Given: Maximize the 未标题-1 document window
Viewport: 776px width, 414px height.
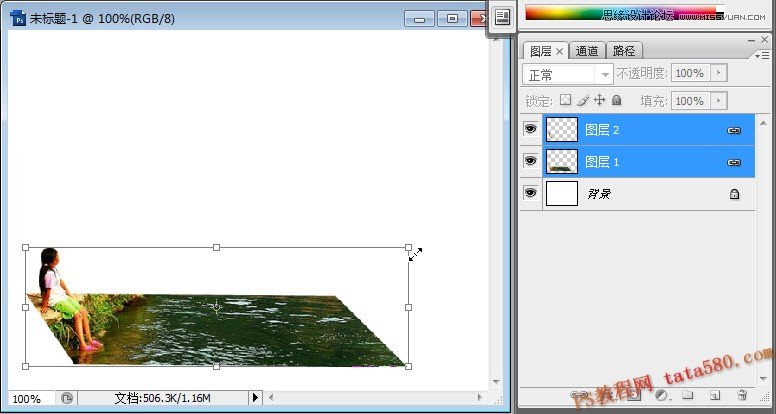Looking at the screenshot, I should (452, 19).
